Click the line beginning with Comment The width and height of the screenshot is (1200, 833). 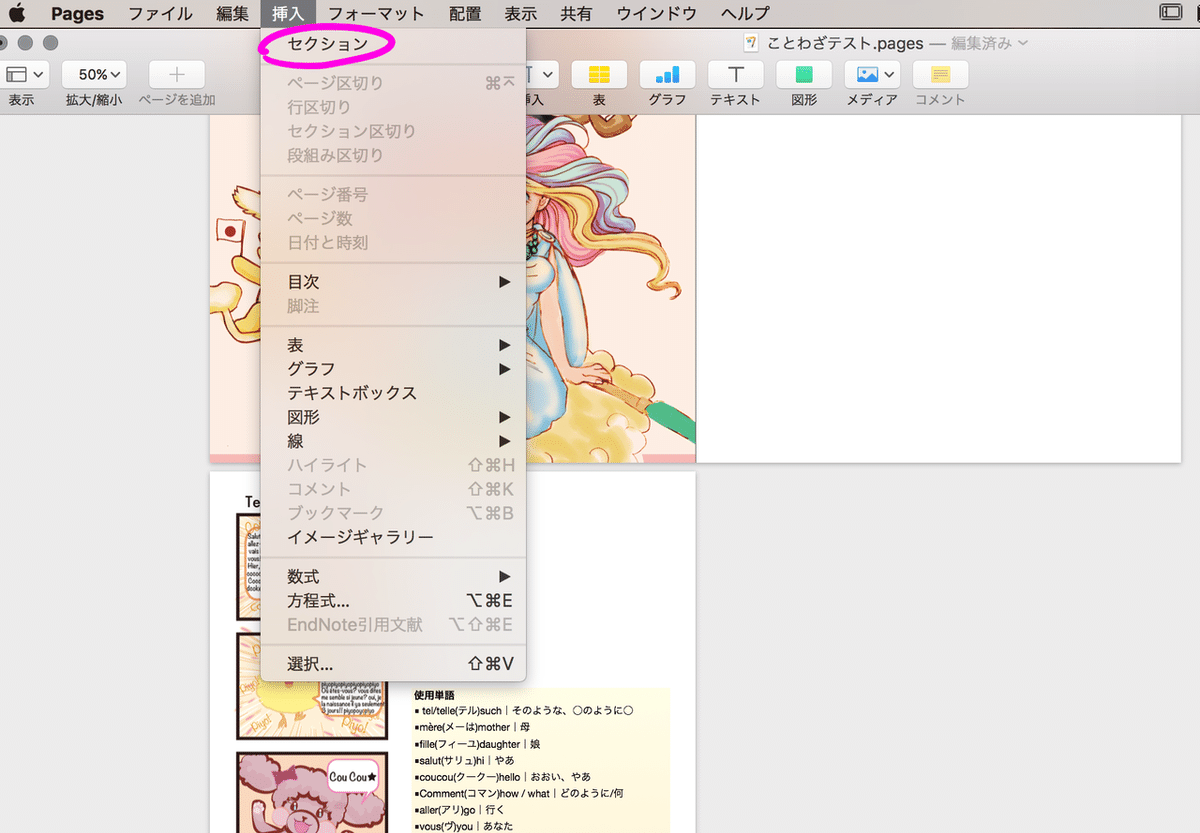pos(519,793)
